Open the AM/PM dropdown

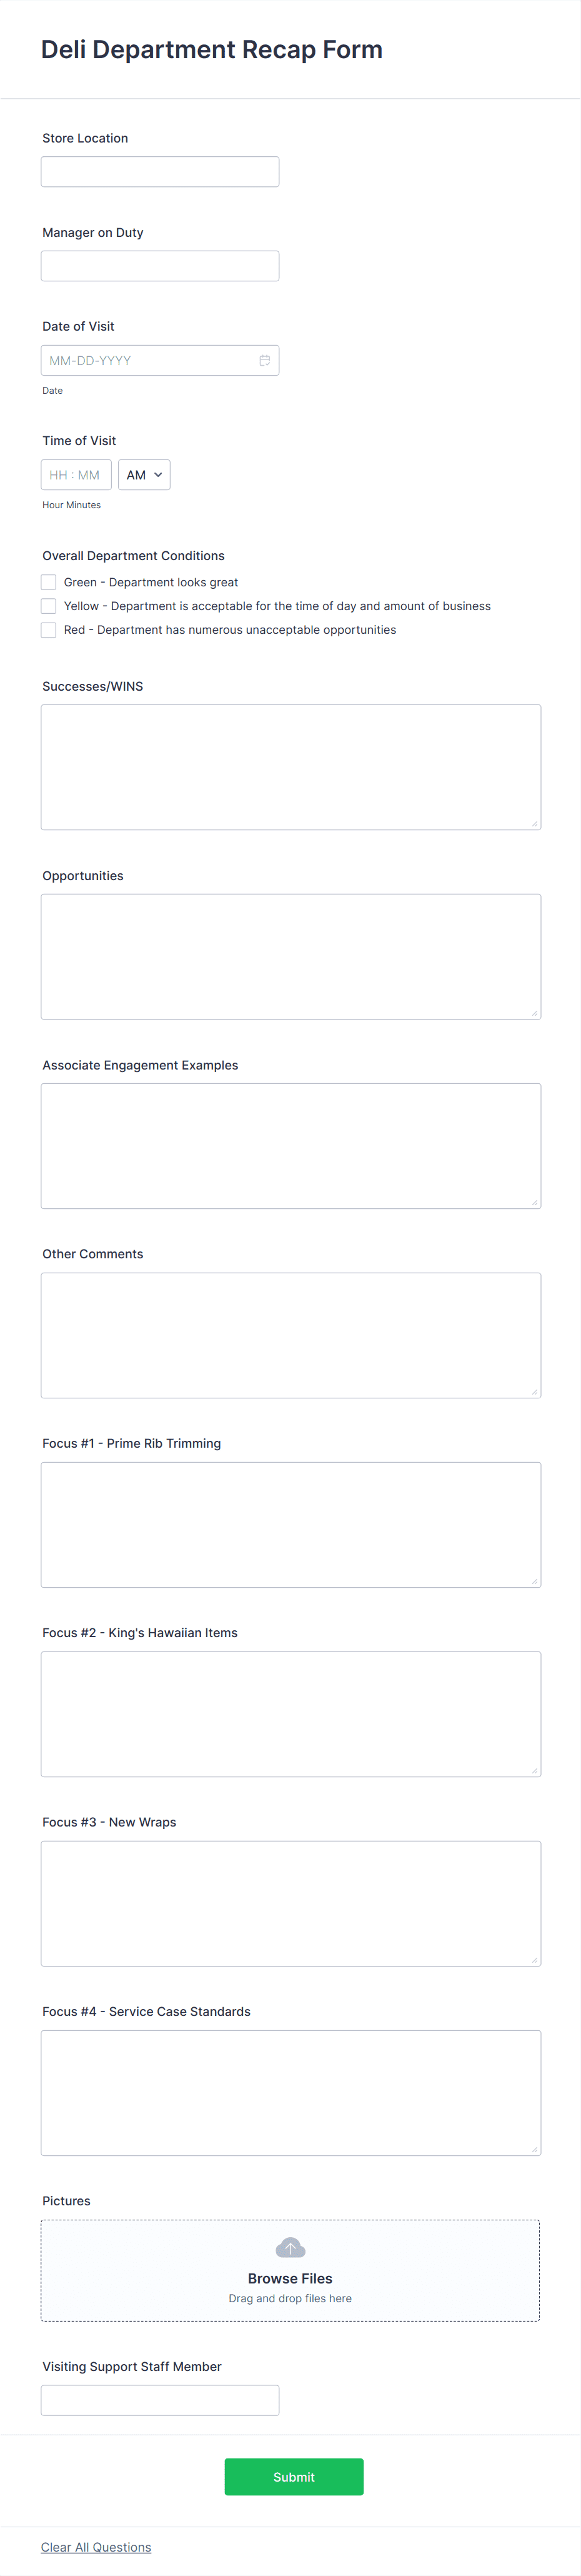[143, 474]
